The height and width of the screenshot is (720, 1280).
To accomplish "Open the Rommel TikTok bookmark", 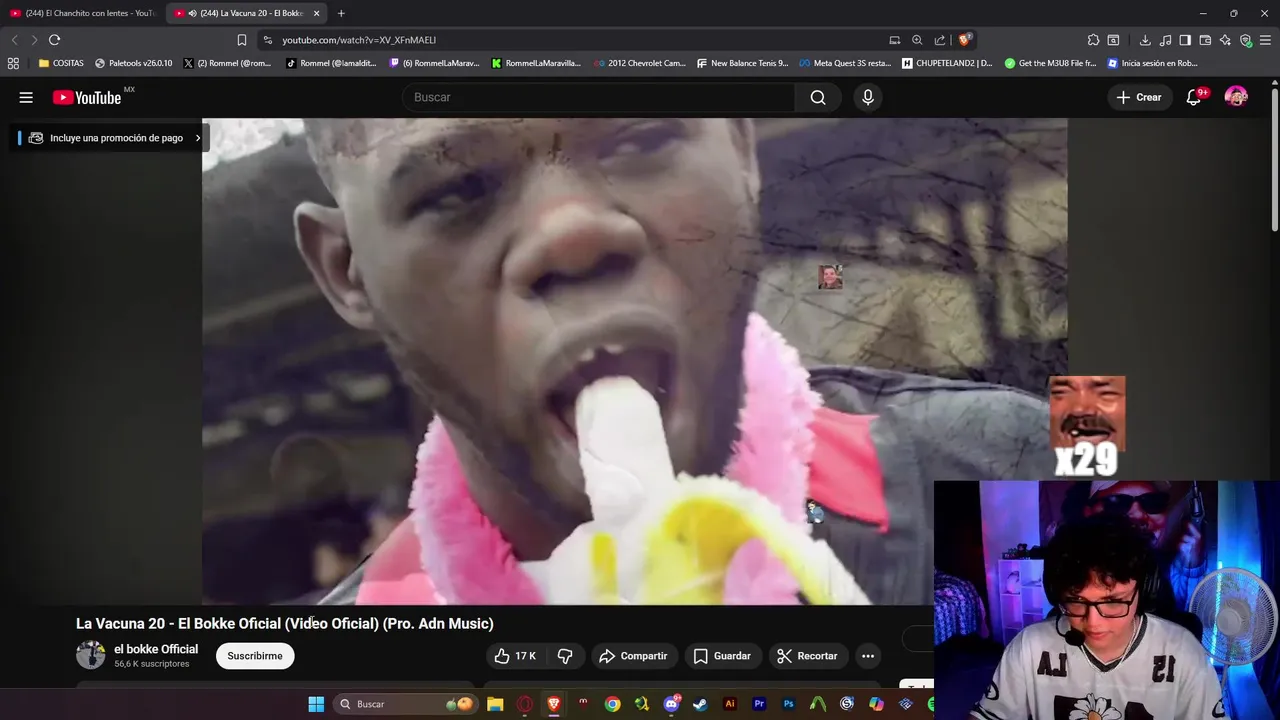I will coord(331,63).
